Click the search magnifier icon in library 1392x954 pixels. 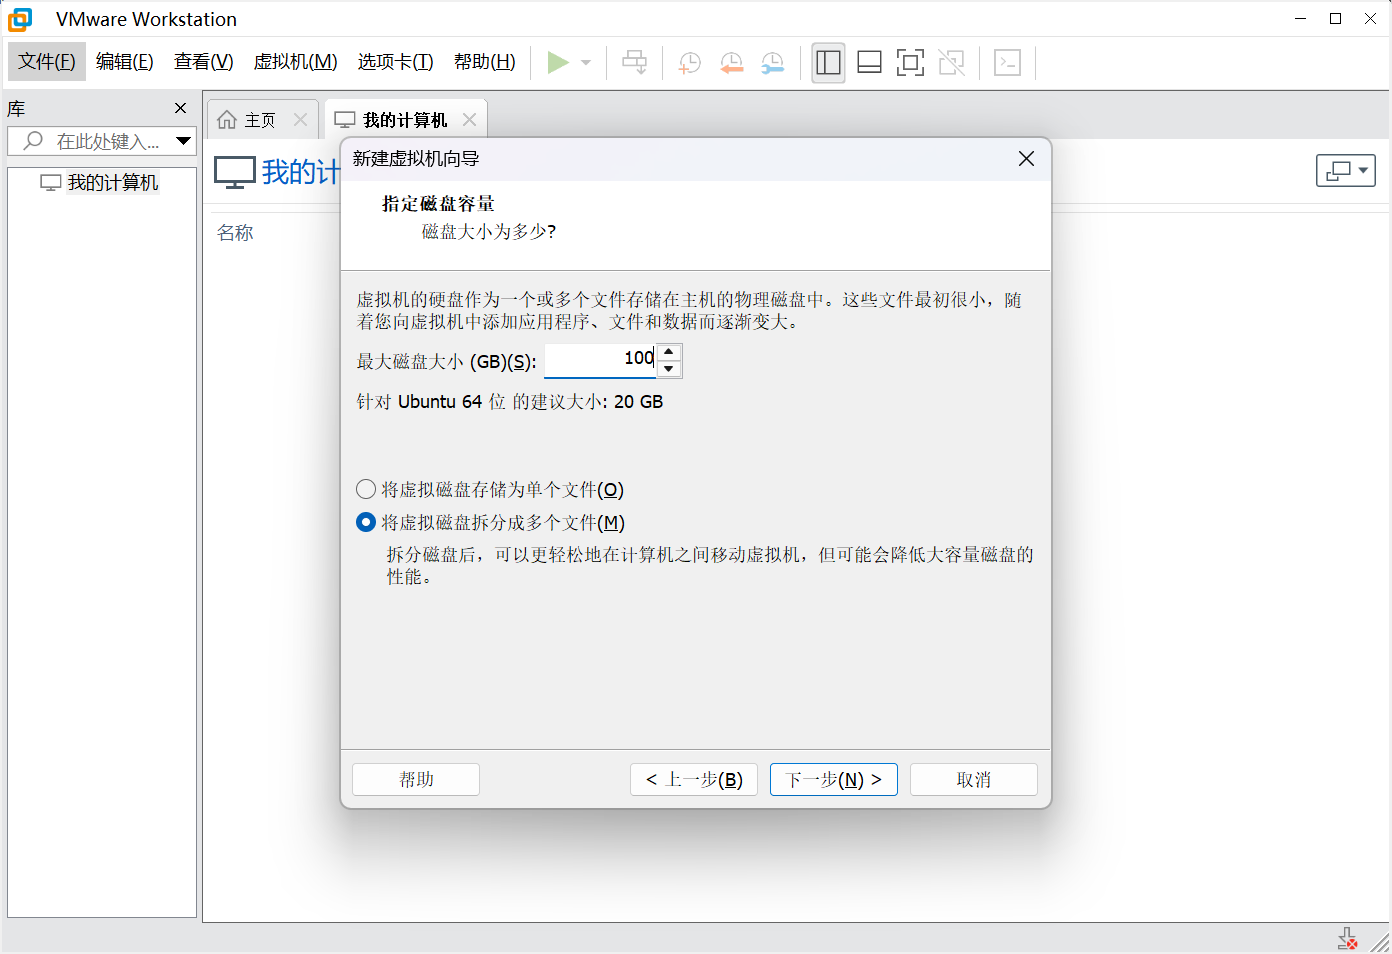(x=34, y=141)
